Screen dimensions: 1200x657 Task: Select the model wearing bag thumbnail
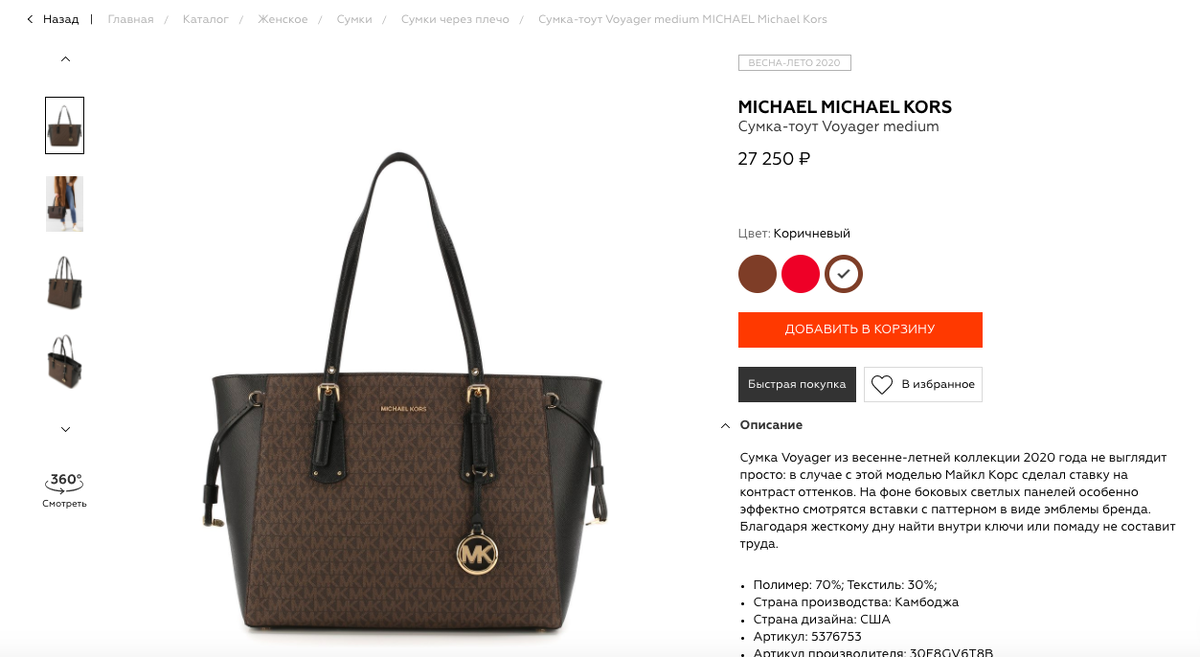click(x=65, y=204)
